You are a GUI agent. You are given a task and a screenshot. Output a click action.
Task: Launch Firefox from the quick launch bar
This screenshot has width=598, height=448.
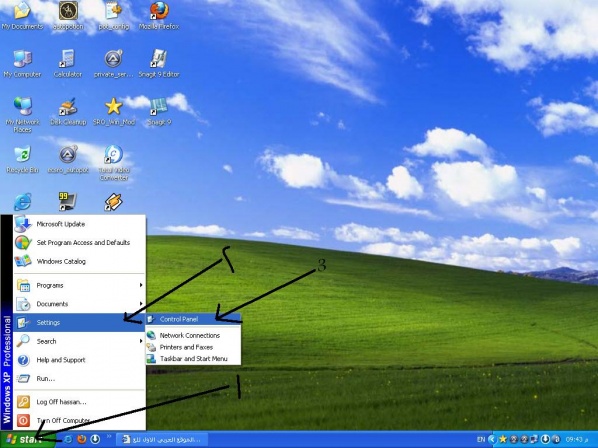click(82, 439)
